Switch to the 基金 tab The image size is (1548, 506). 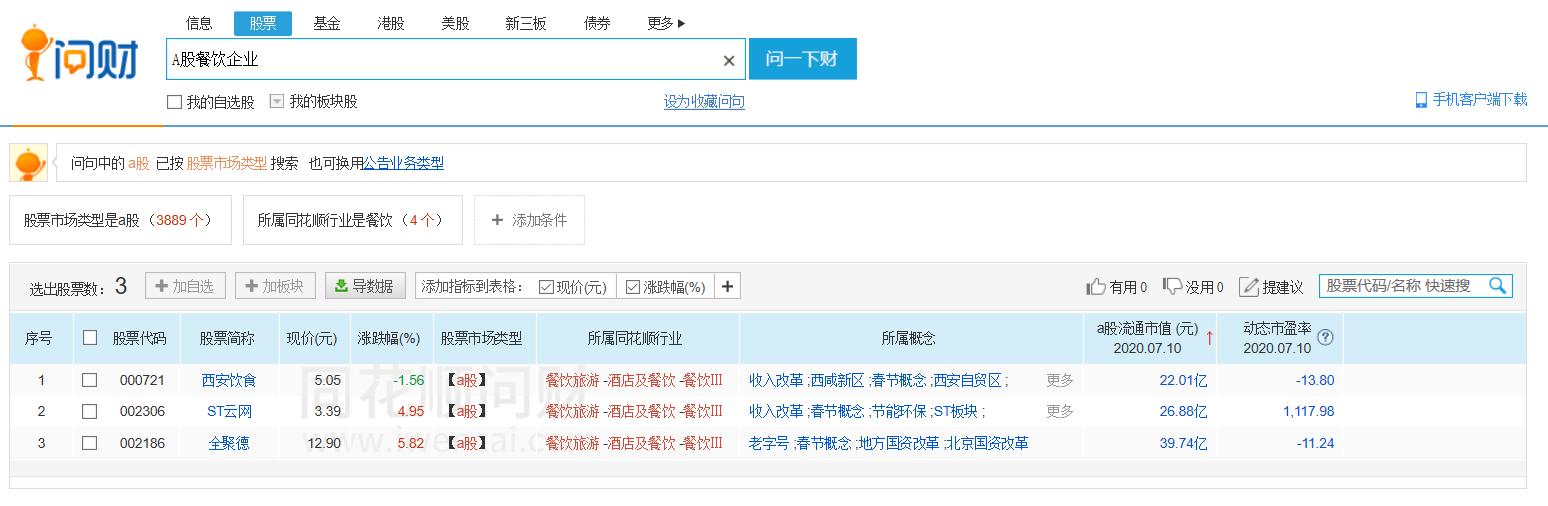point(327,23)
